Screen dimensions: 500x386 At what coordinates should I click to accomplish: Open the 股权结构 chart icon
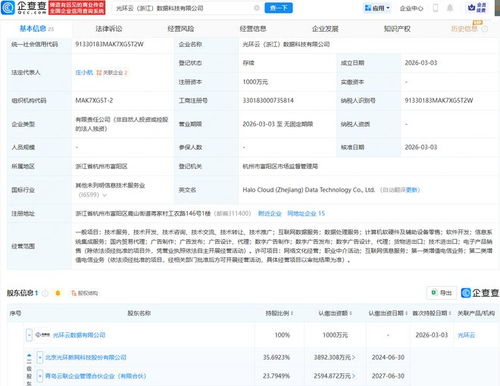[x=74, y=293]
